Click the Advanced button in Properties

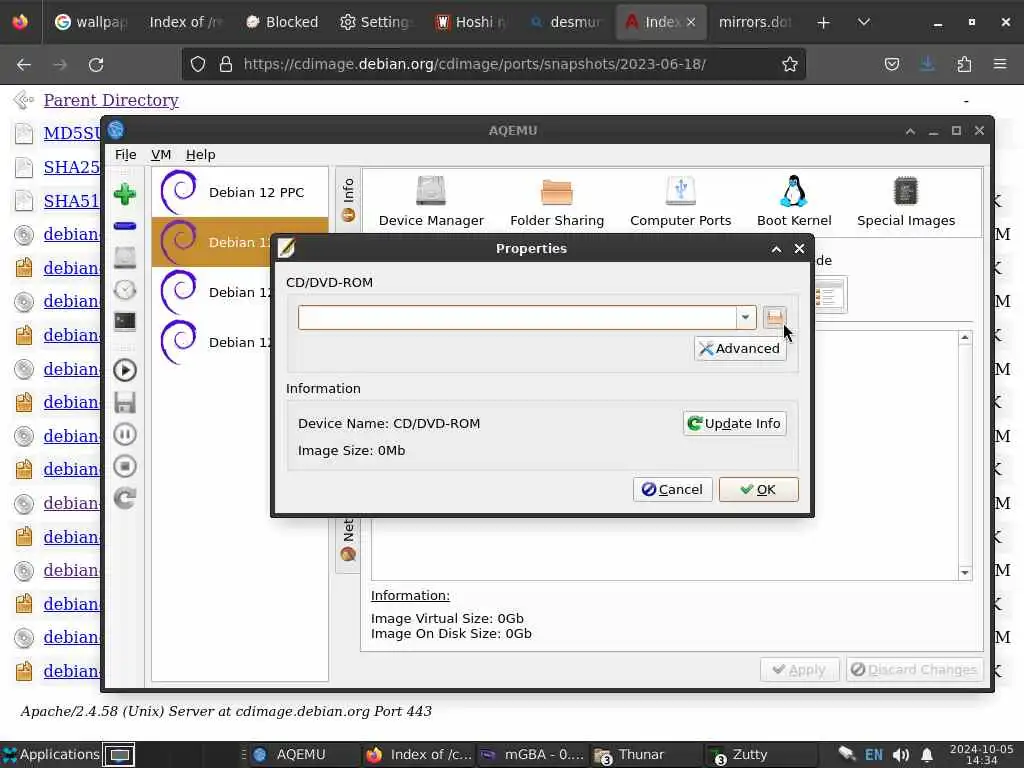740,349
